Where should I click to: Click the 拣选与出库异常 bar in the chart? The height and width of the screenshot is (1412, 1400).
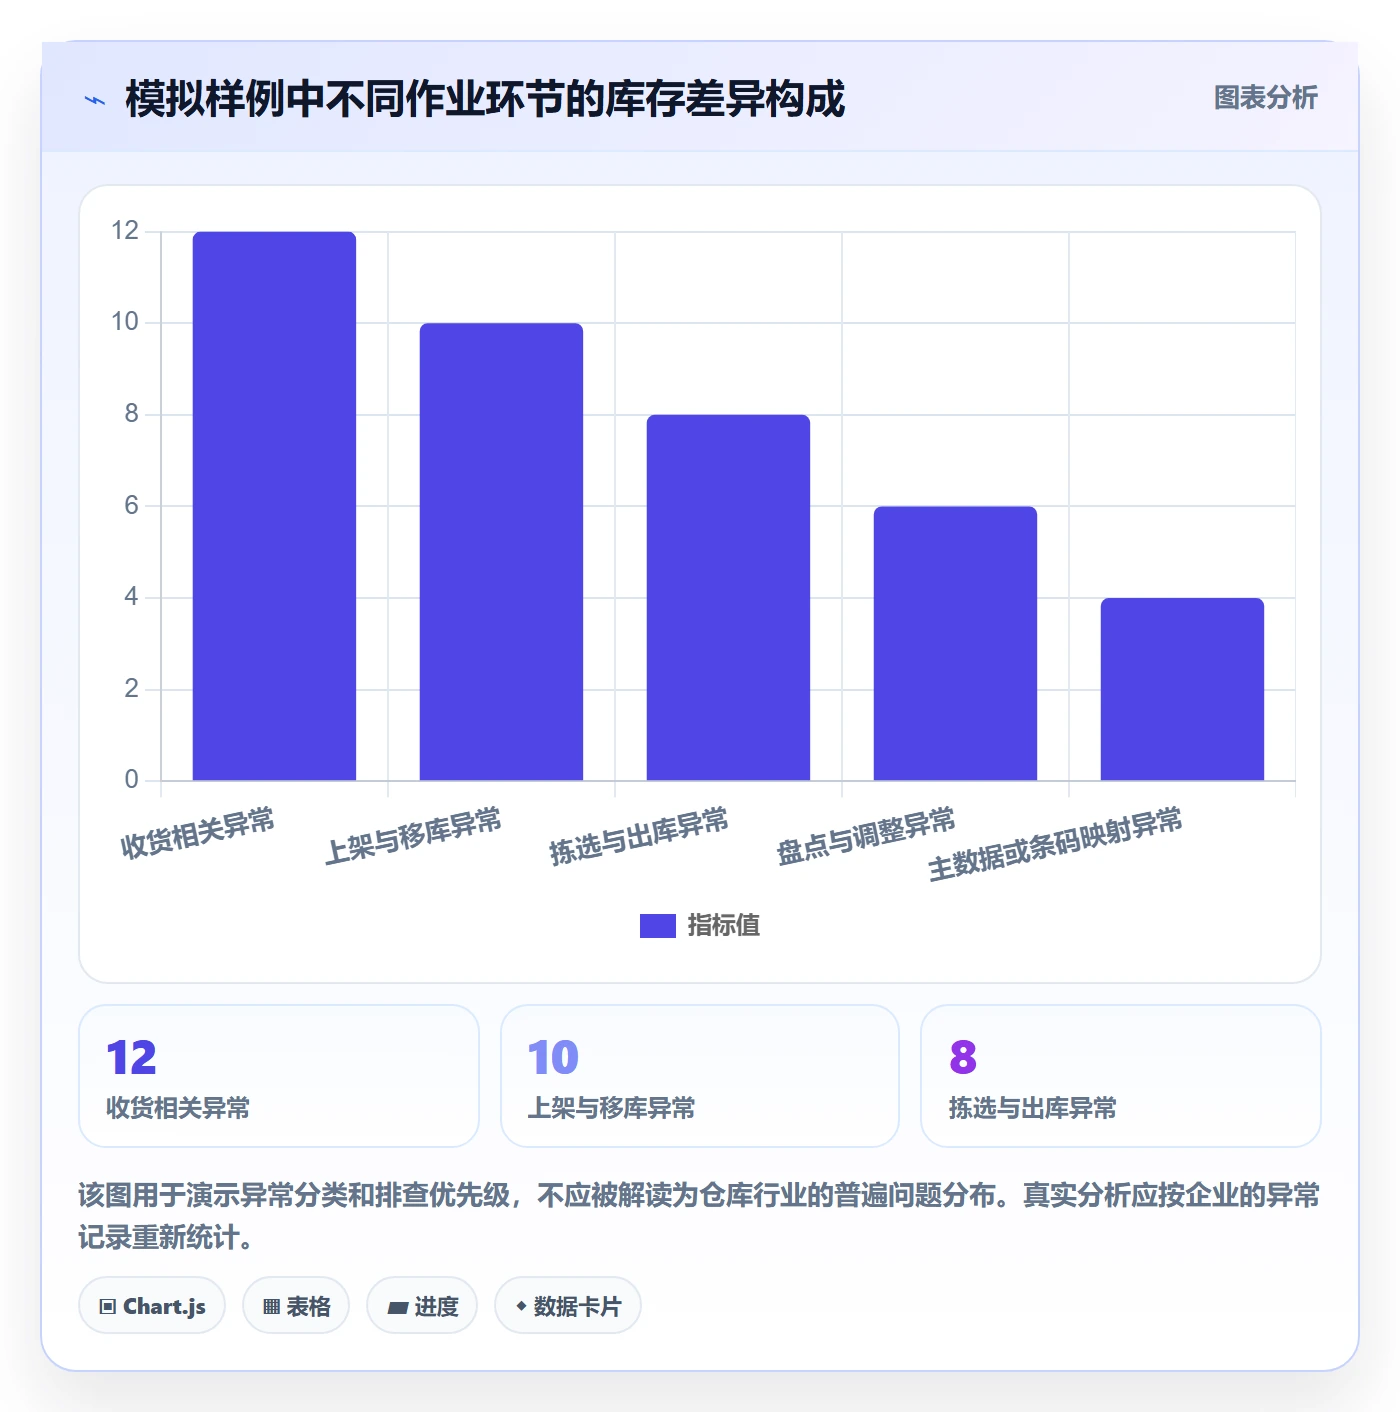click(x=728, y=597)
